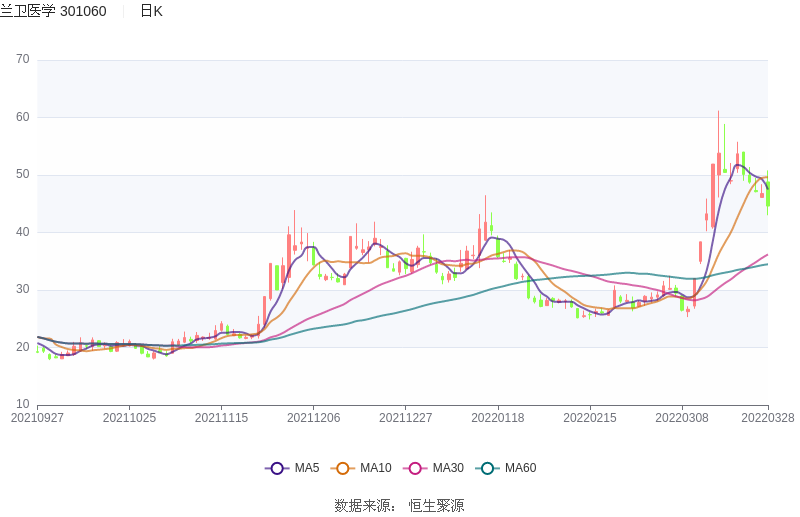Click the 40 value on the price axis
The width and height of the screenshot is (800, 517).
click(x=22, y=232)
